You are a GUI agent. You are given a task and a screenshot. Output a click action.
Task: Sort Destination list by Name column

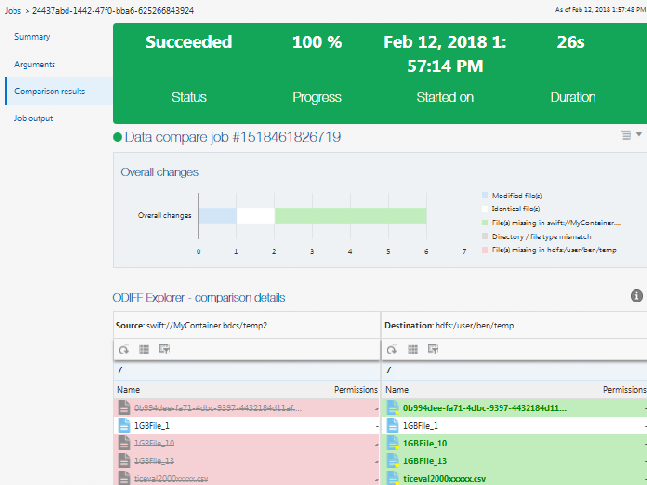pos(397,390)
